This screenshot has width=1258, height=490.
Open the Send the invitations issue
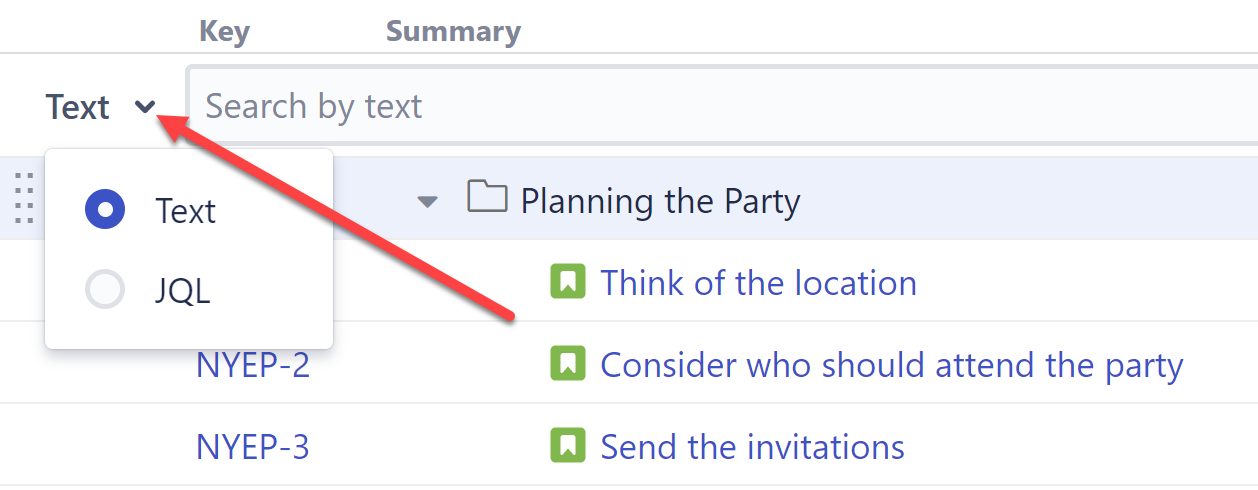click(752, 446)
